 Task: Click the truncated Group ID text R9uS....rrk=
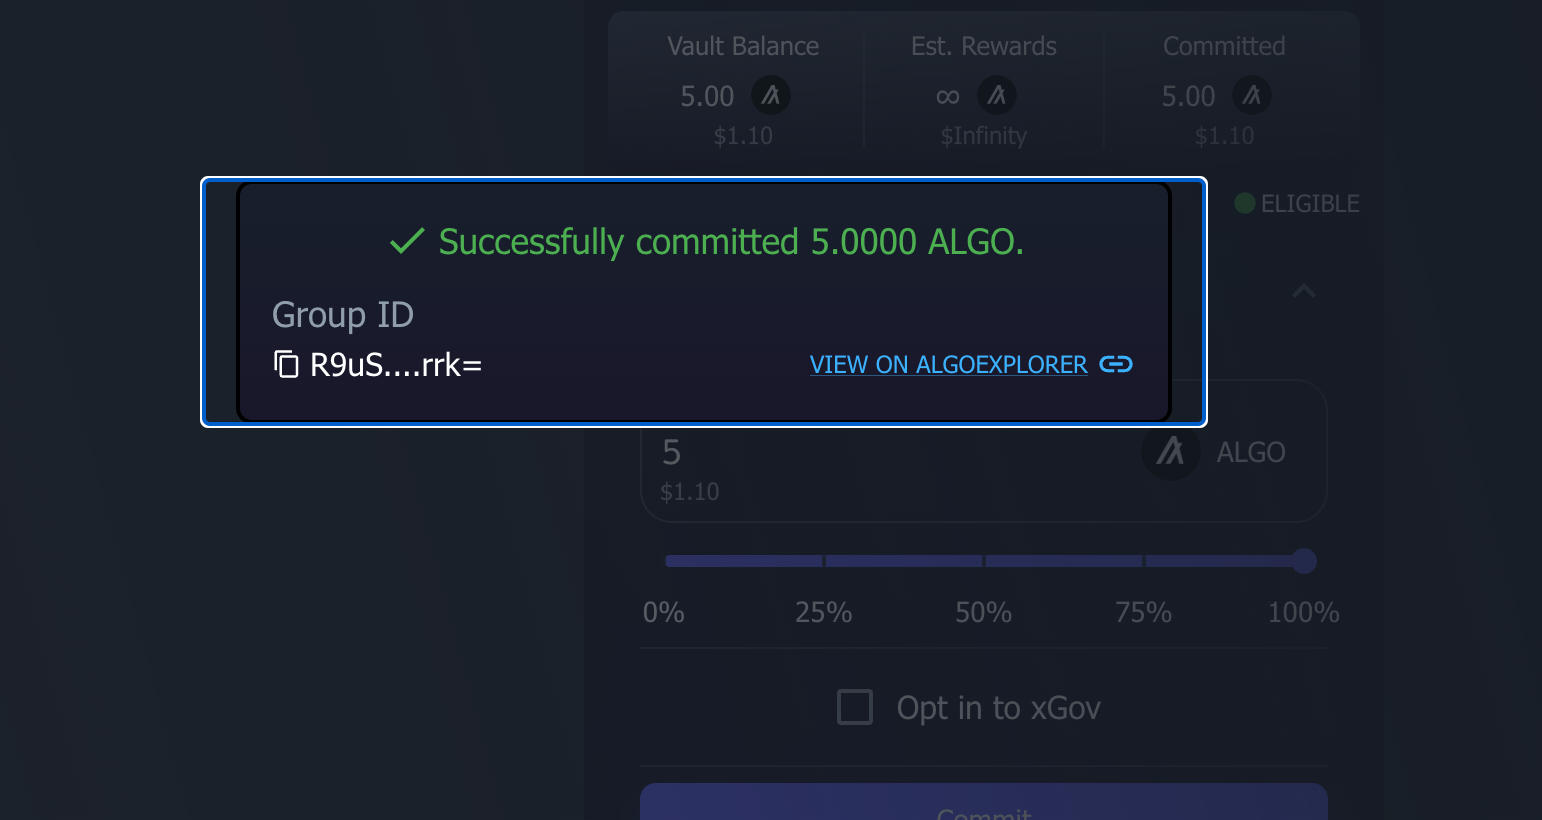(396, 365)
